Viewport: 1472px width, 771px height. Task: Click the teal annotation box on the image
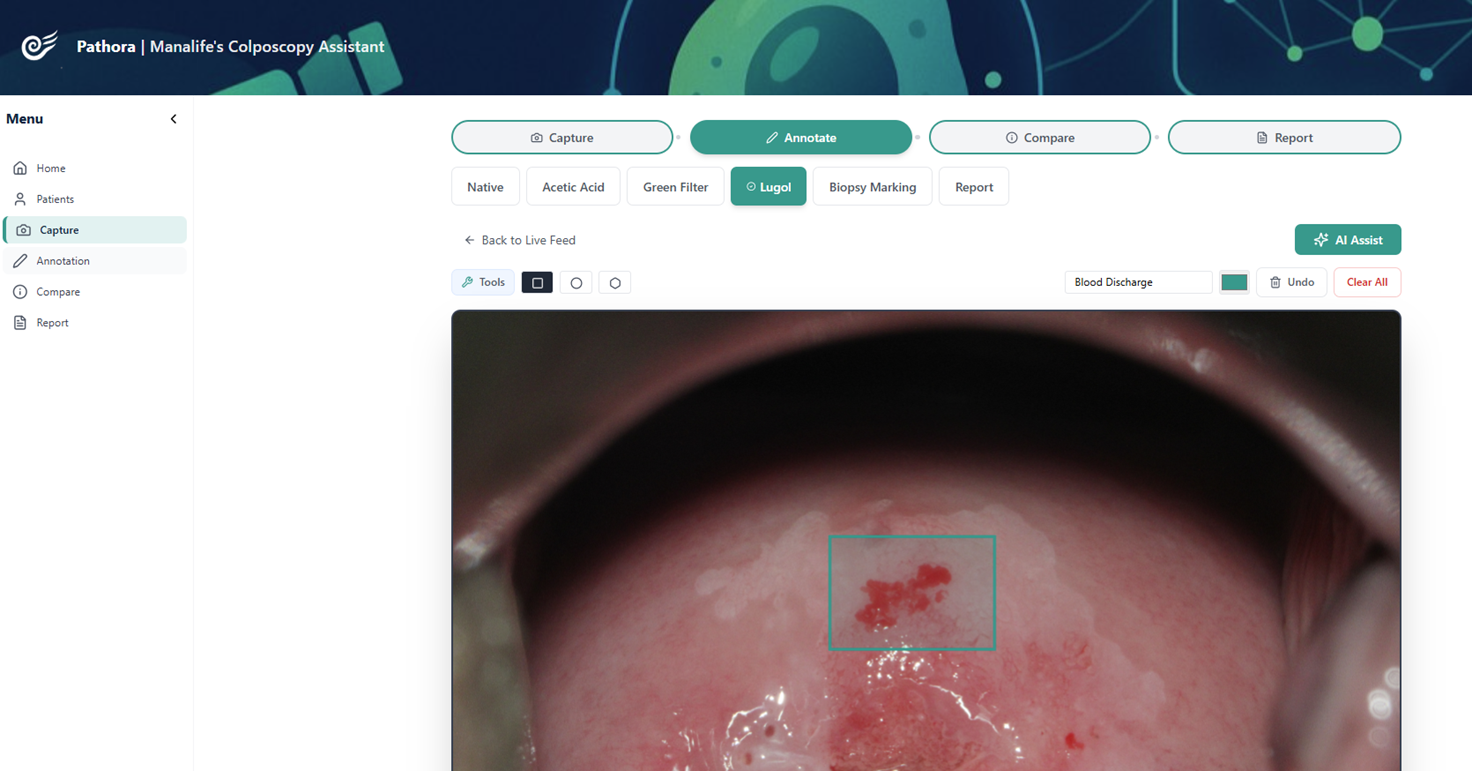[912, 593]
